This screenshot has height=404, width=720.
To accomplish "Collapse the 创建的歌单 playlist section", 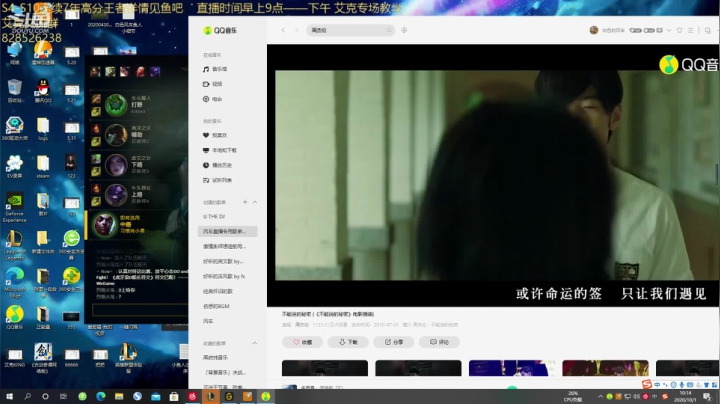I will [255, 202].
